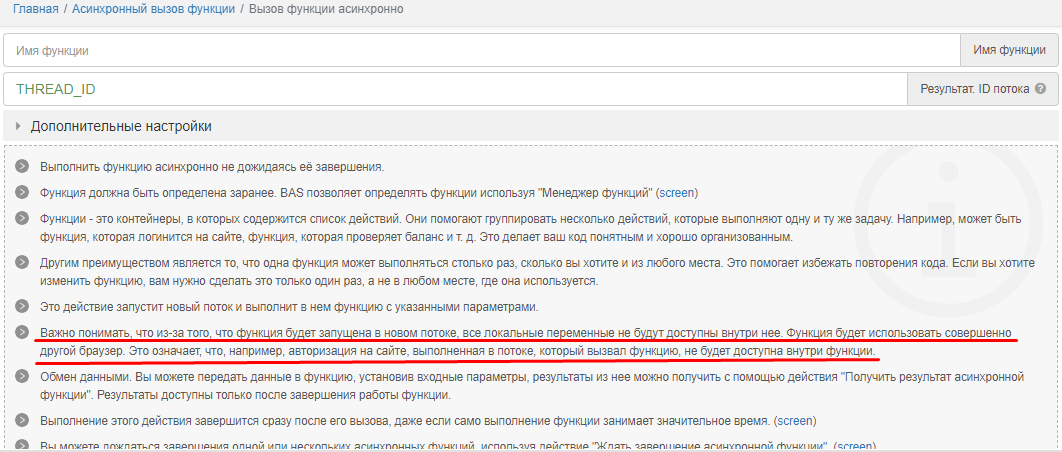Click bullet icon next to 'Выполнить функцию асинхронно'
Viewport: 1062px width, 452px height.
(x=23, y=167)
